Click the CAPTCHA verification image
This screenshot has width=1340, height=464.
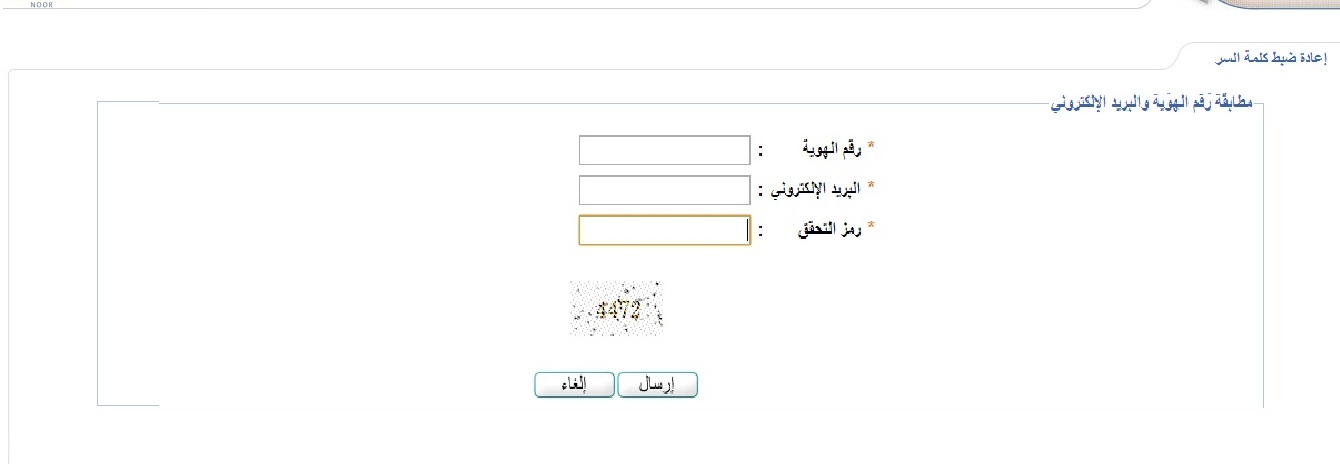tap(616, 308)
